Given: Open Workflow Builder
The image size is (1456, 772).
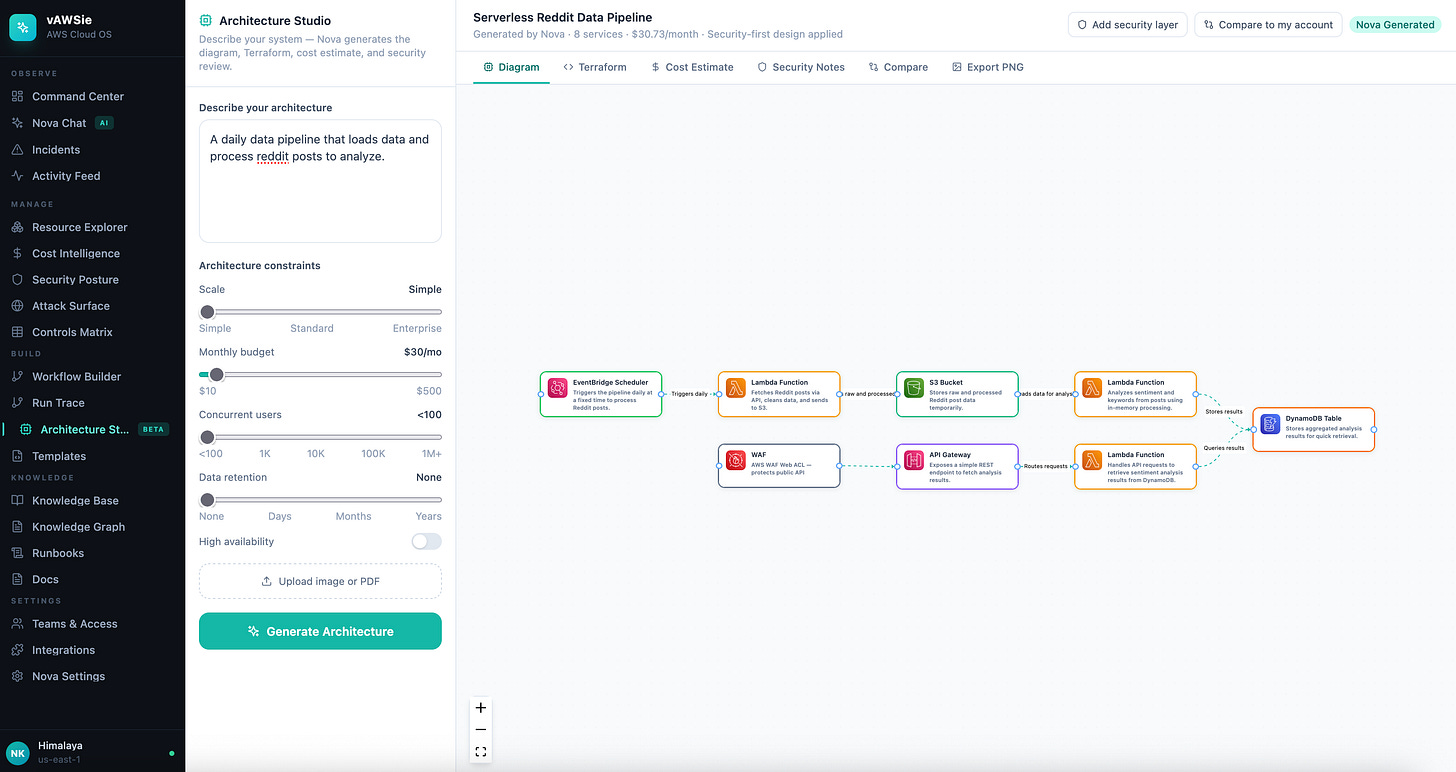Looking at the screenshot, I should (x=76, y=376).
